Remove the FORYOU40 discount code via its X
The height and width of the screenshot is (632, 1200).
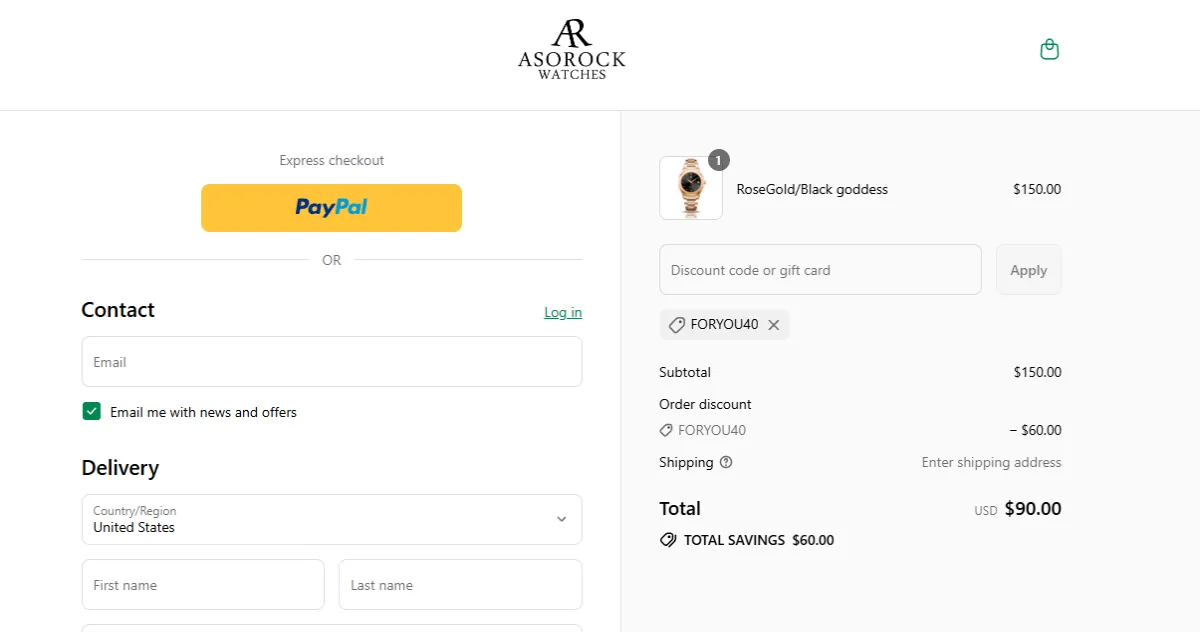click(x=773, y=324)
